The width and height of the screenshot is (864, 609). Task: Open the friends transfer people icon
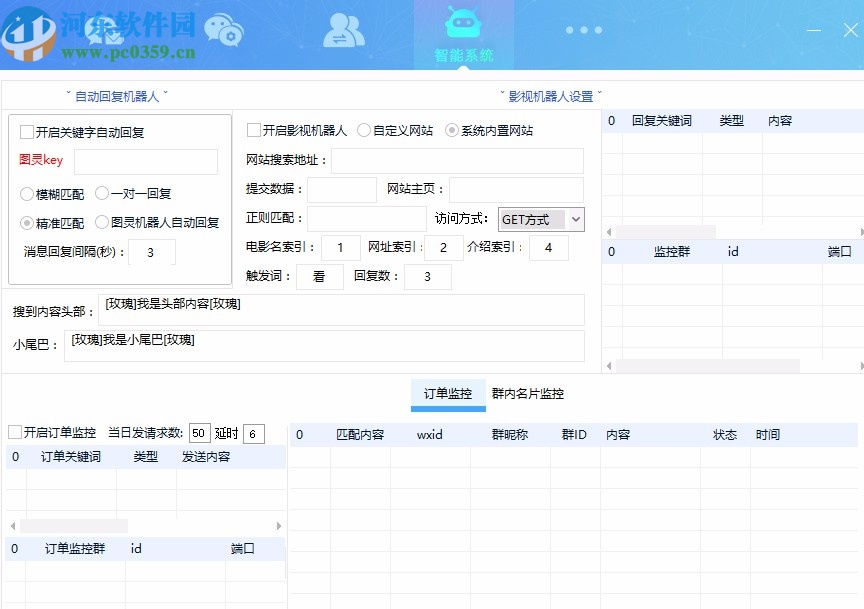click(x=343, y=30)
